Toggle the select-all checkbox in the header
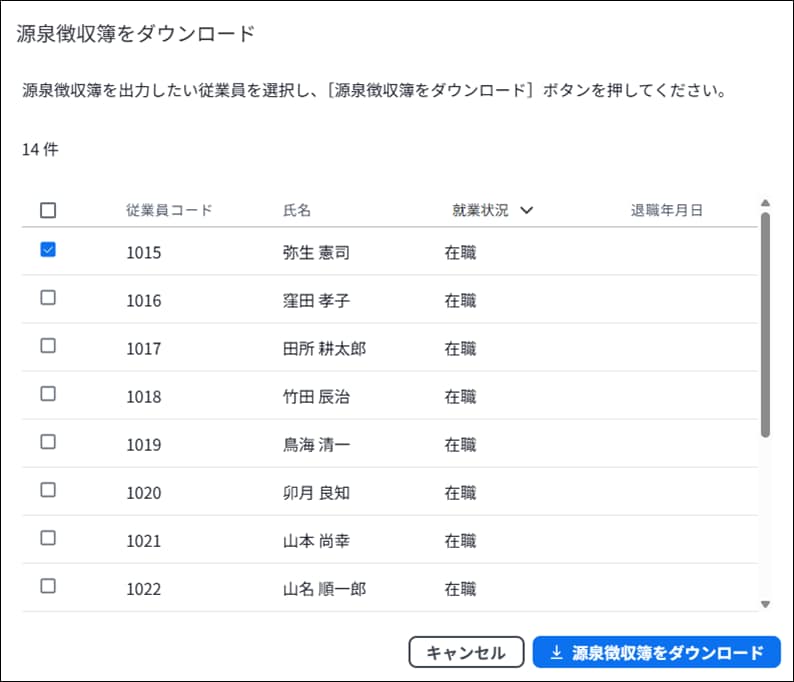 click(48, 210)
